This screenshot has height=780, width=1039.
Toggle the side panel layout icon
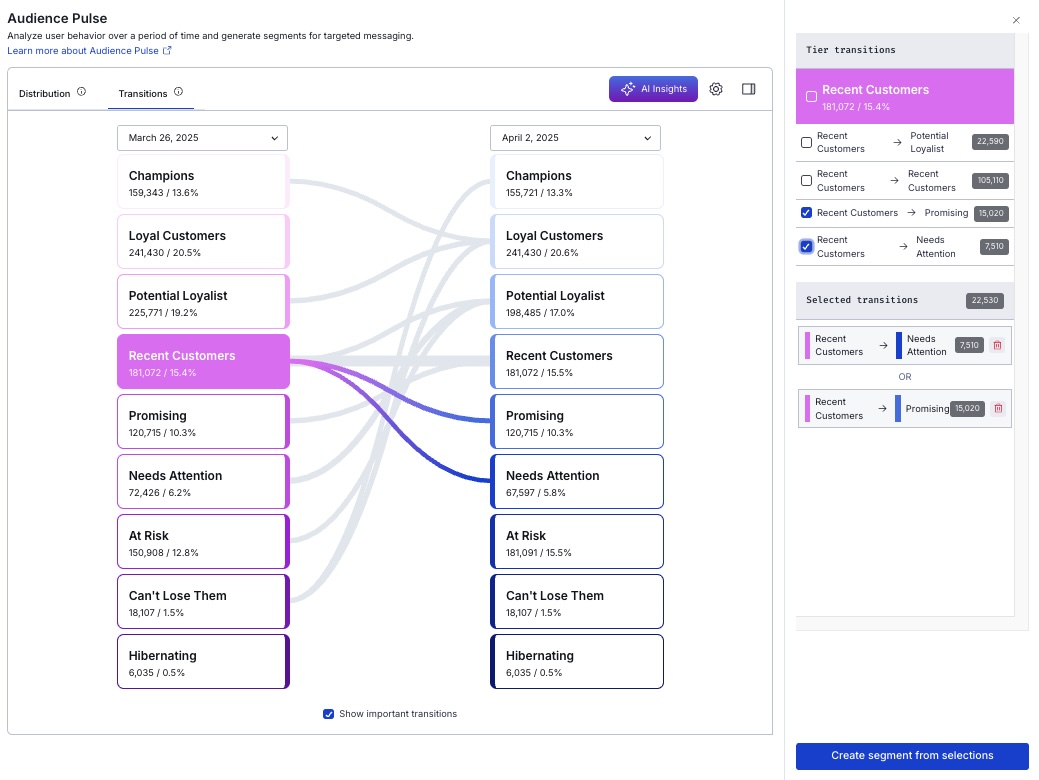pos(748,89)
